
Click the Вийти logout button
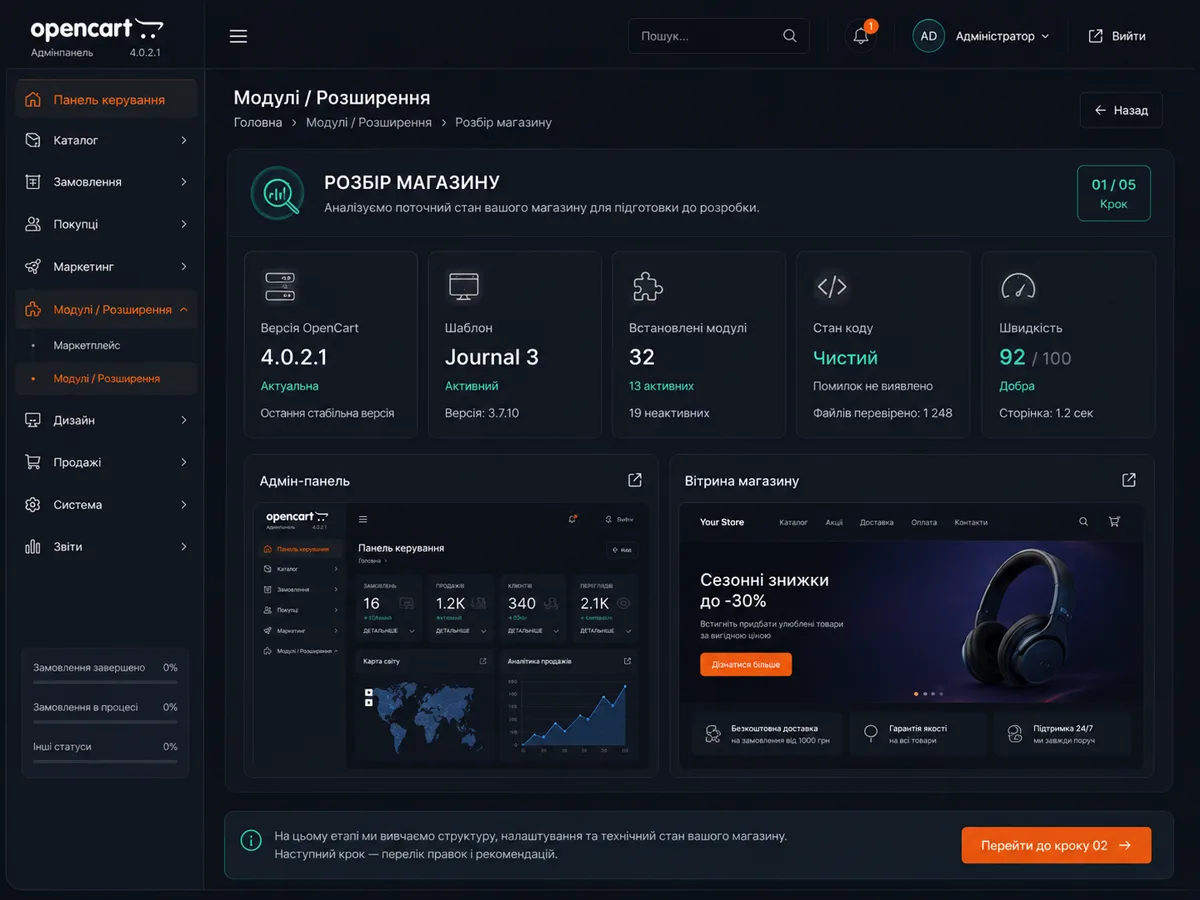[x=1118, y=36]
